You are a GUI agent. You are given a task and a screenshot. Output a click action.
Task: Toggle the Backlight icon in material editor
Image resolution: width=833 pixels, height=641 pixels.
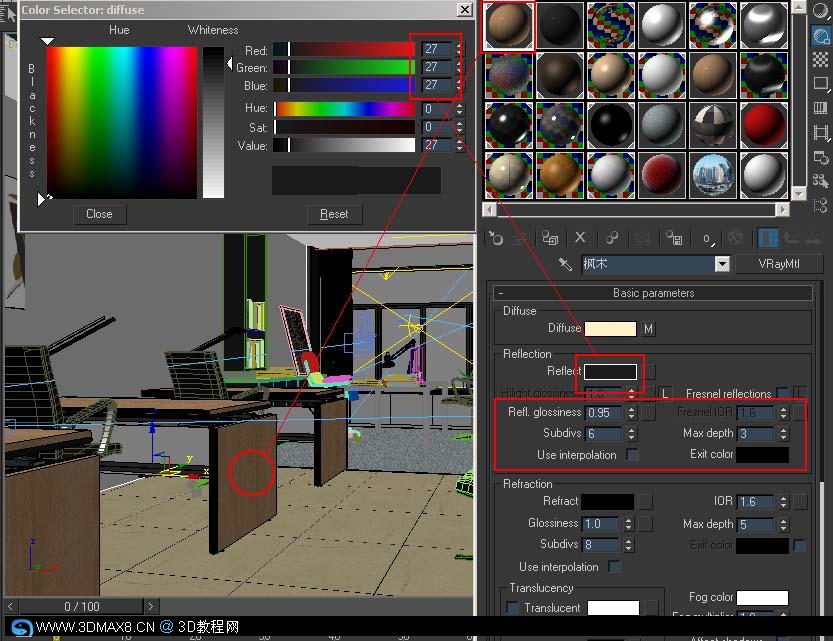[x=821, y=36]
